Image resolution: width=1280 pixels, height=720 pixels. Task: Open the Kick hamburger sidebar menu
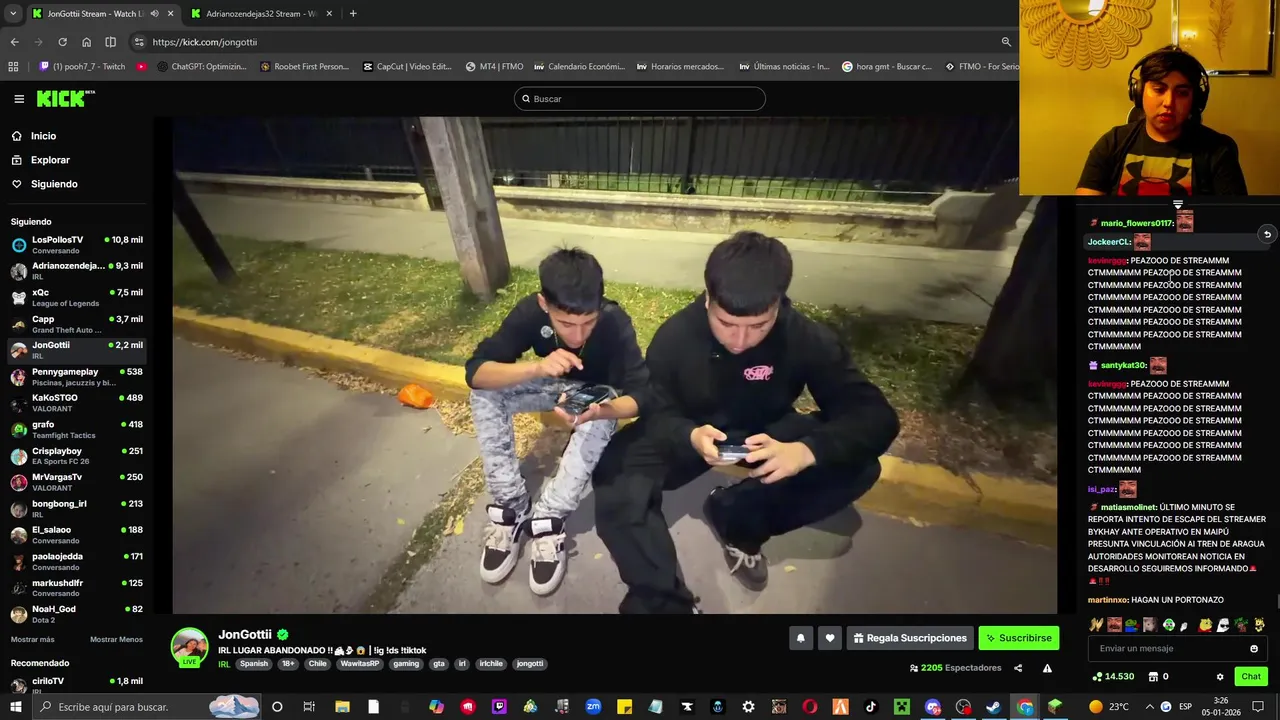coord(19,99)
